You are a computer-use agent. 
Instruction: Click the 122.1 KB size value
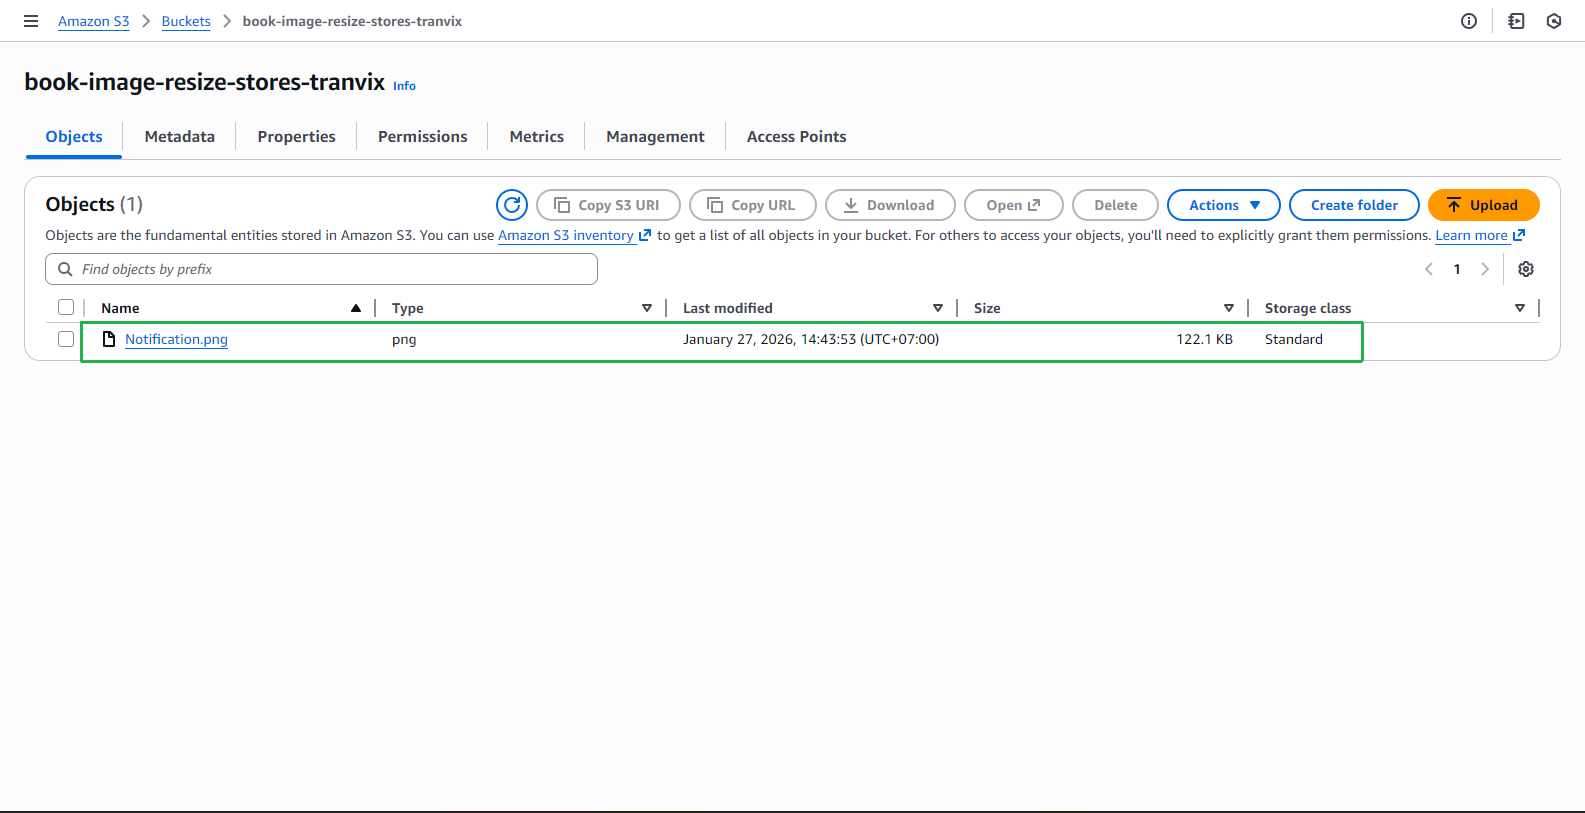[1204, 339]
